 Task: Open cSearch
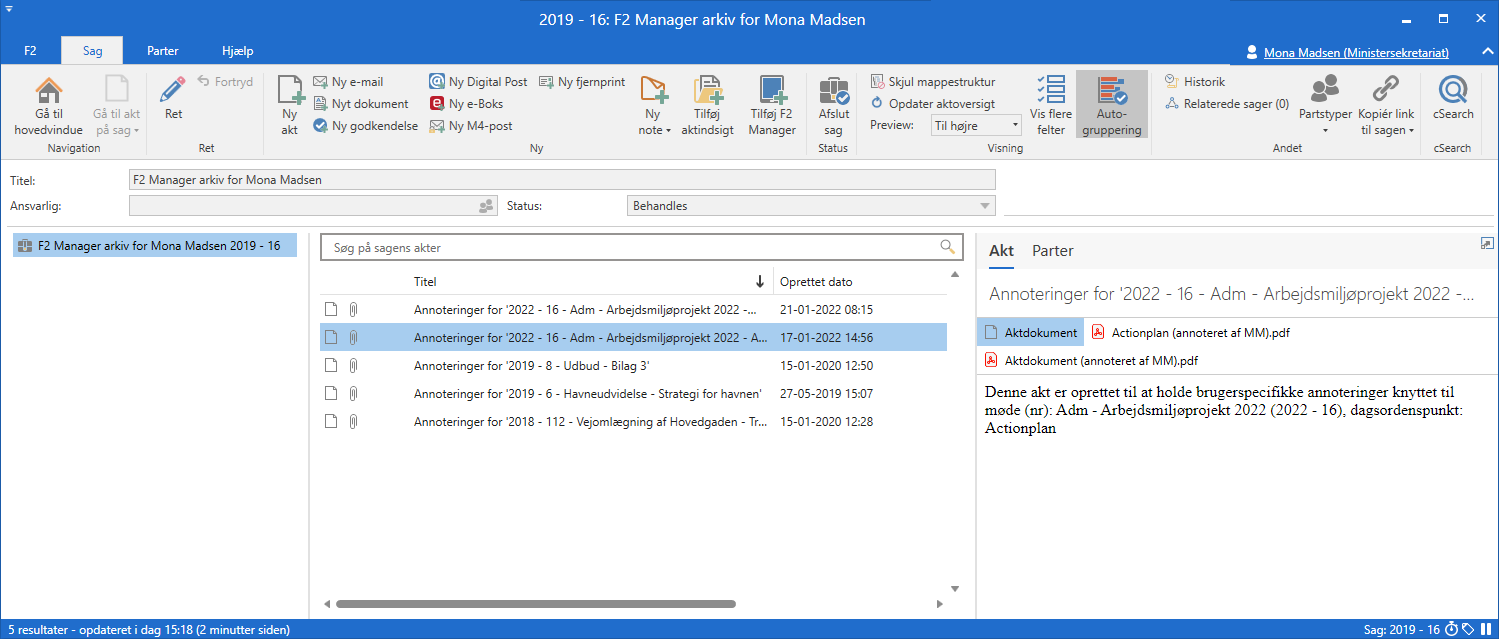pyautogui.click(x=1453, y=98)
